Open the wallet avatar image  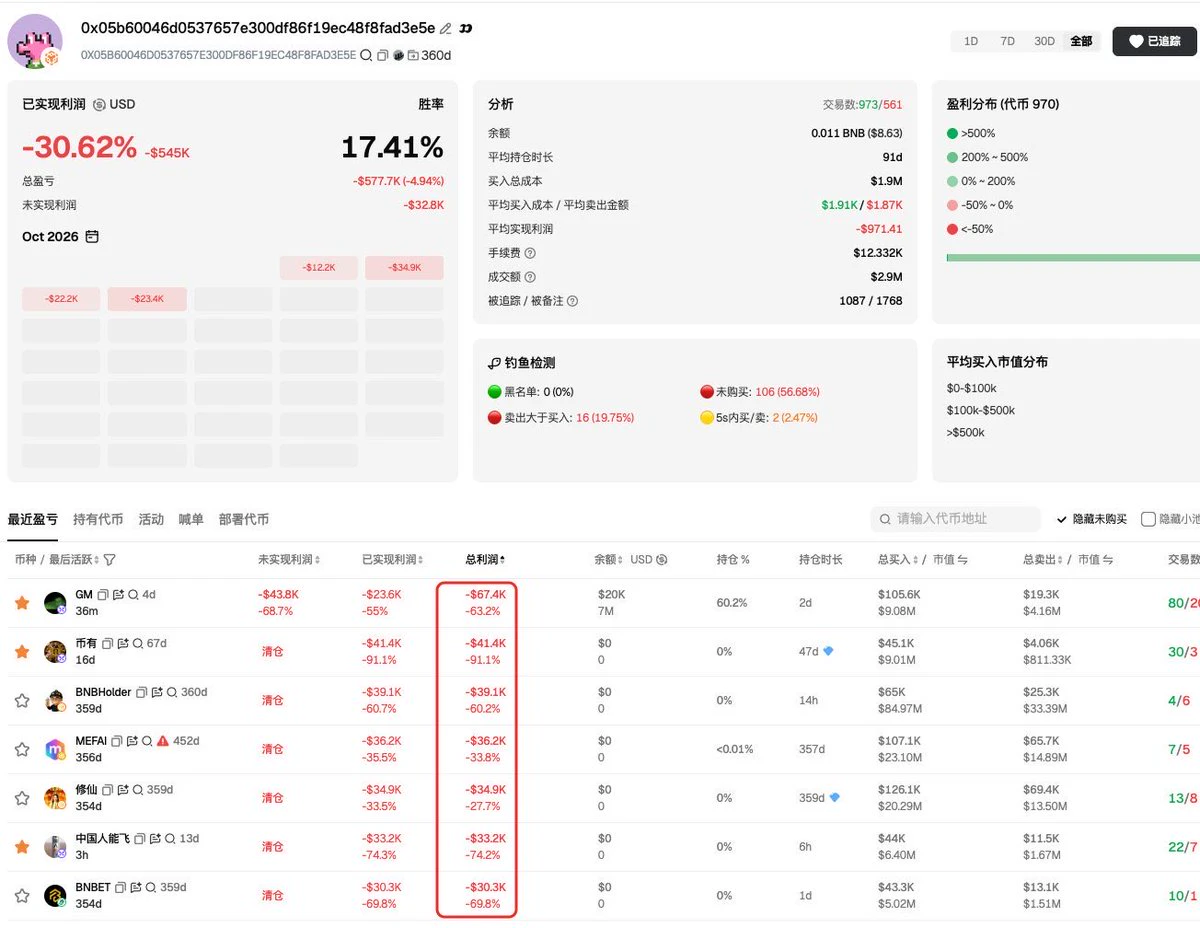click(x=35, y=41)
